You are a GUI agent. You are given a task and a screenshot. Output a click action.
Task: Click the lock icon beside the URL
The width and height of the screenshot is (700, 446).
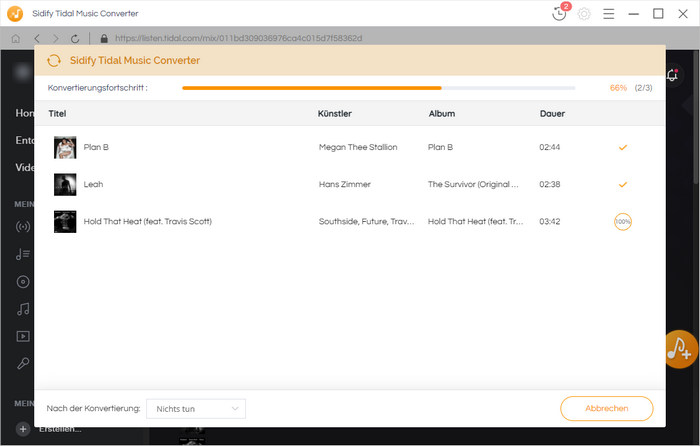tap(104, 38)
